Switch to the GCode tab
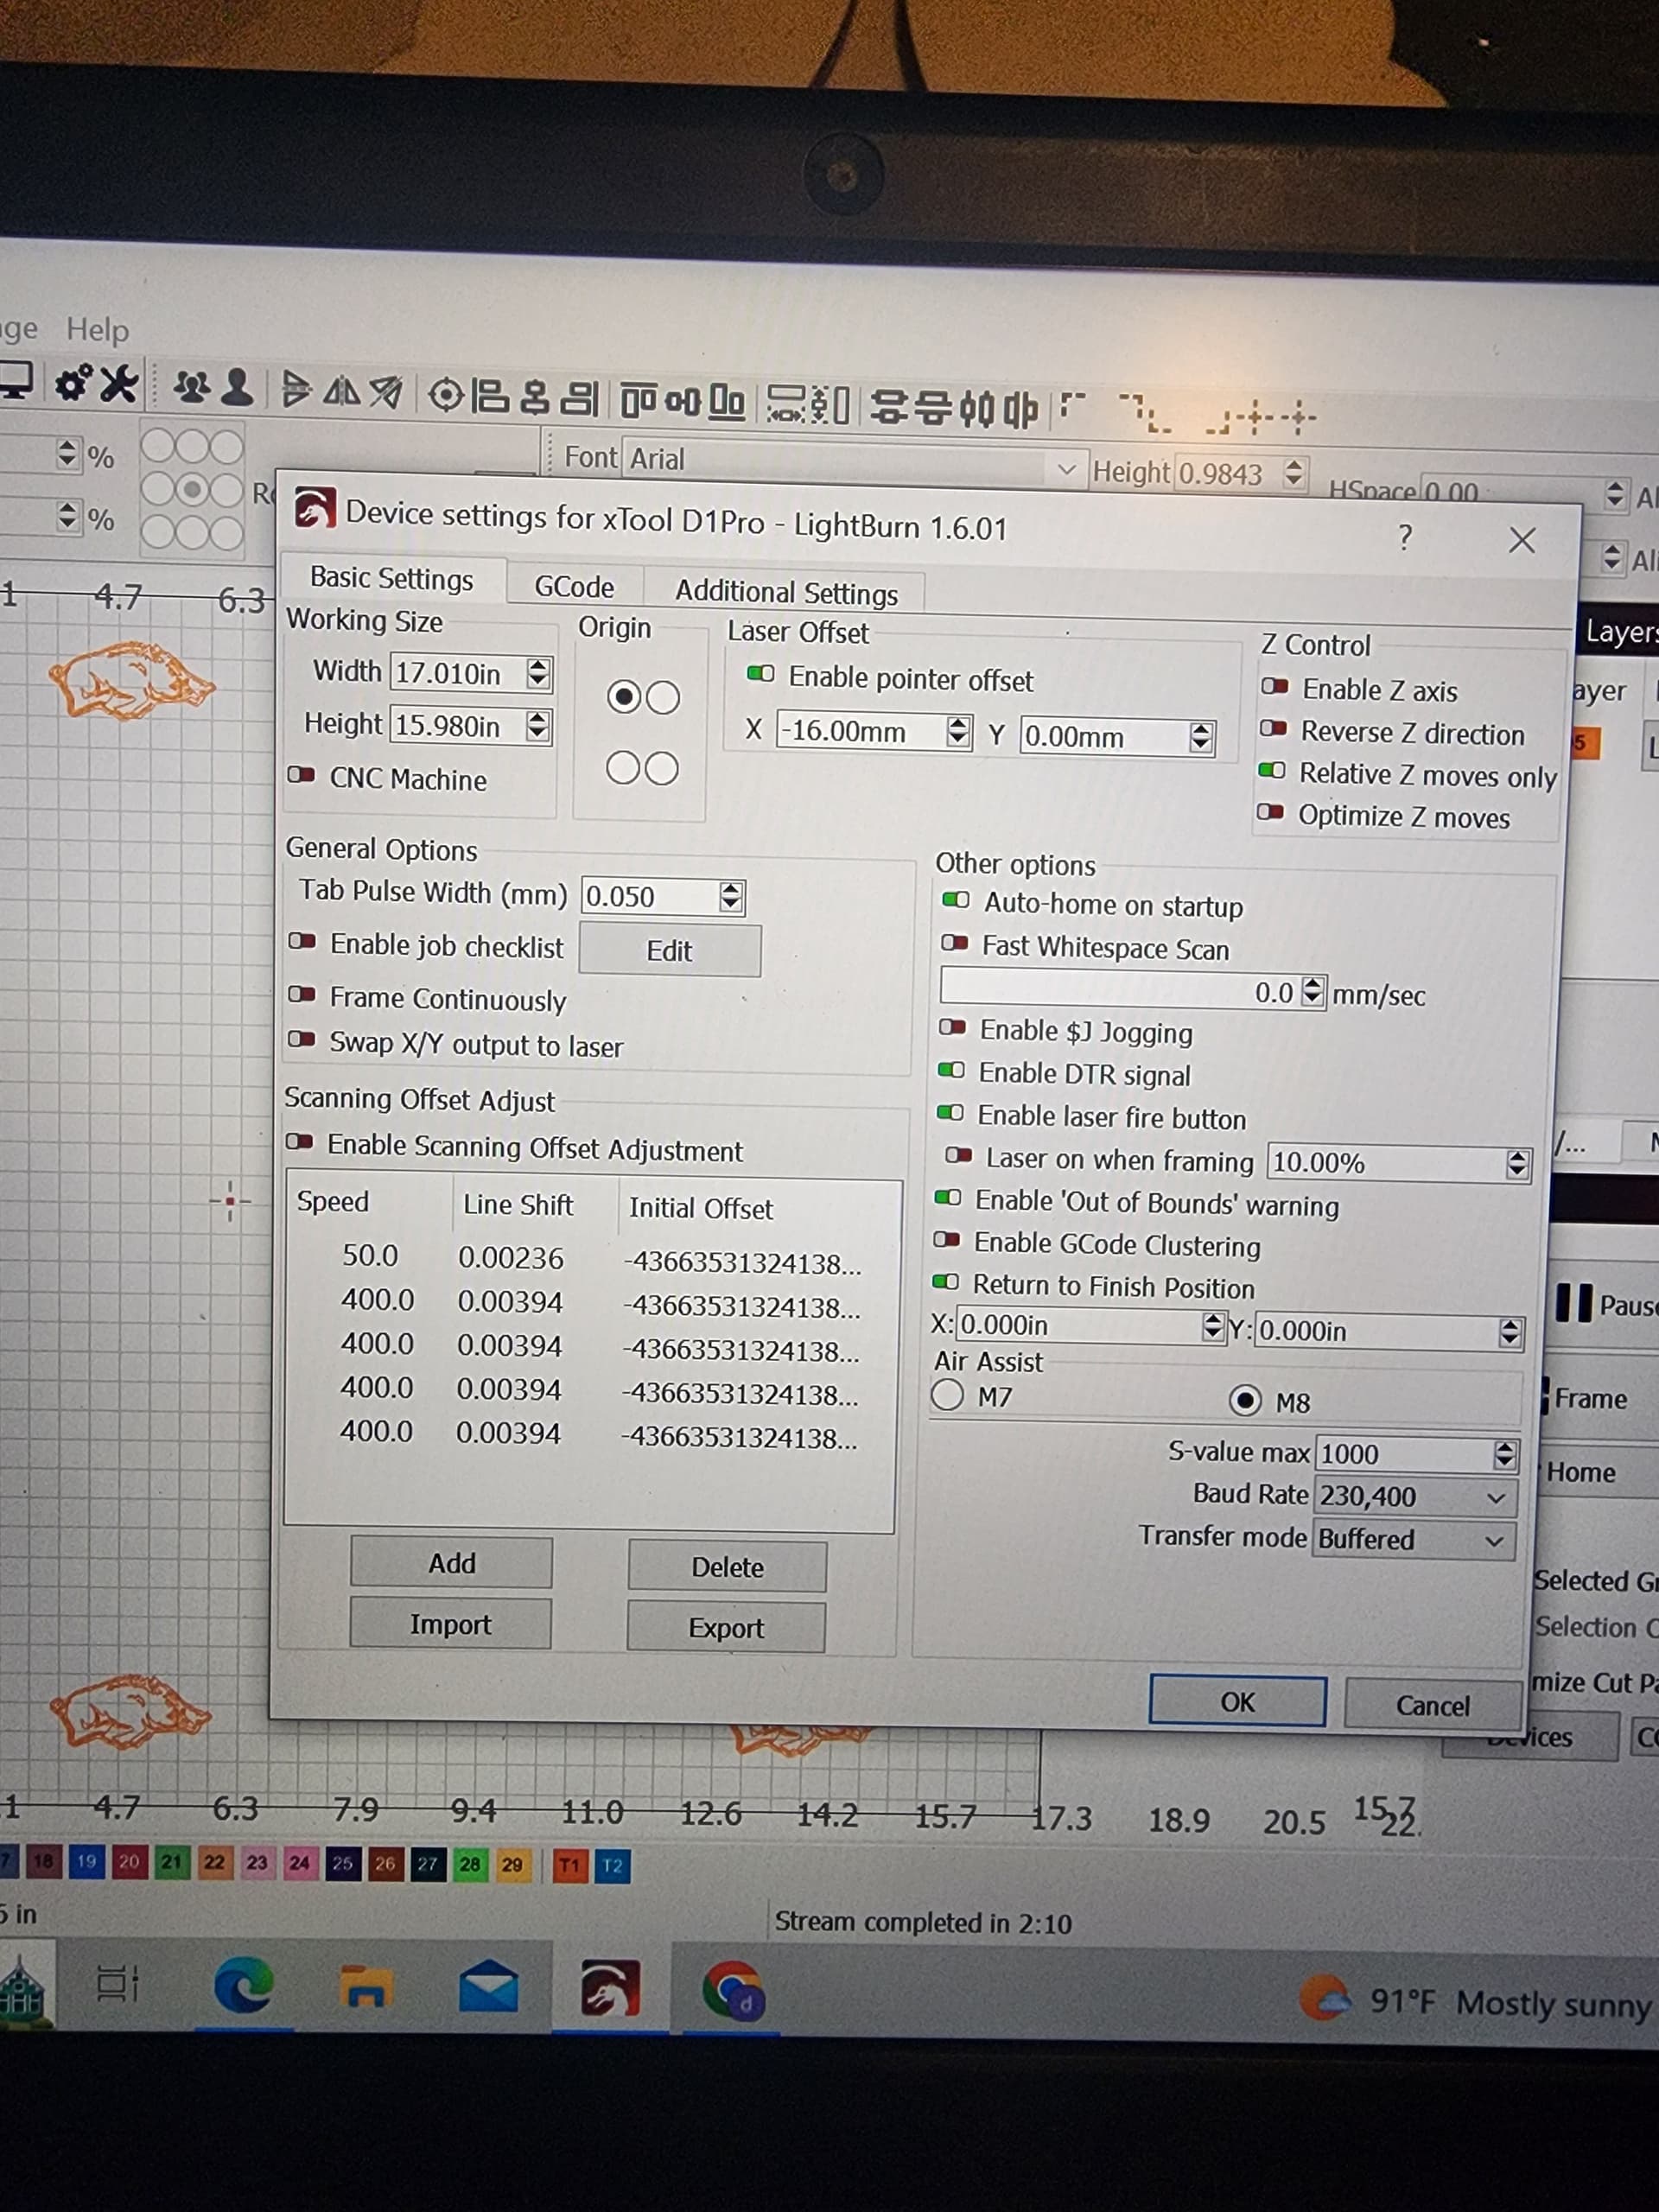This screenshot has width=1659, height=2212. [x=573, y=587]
